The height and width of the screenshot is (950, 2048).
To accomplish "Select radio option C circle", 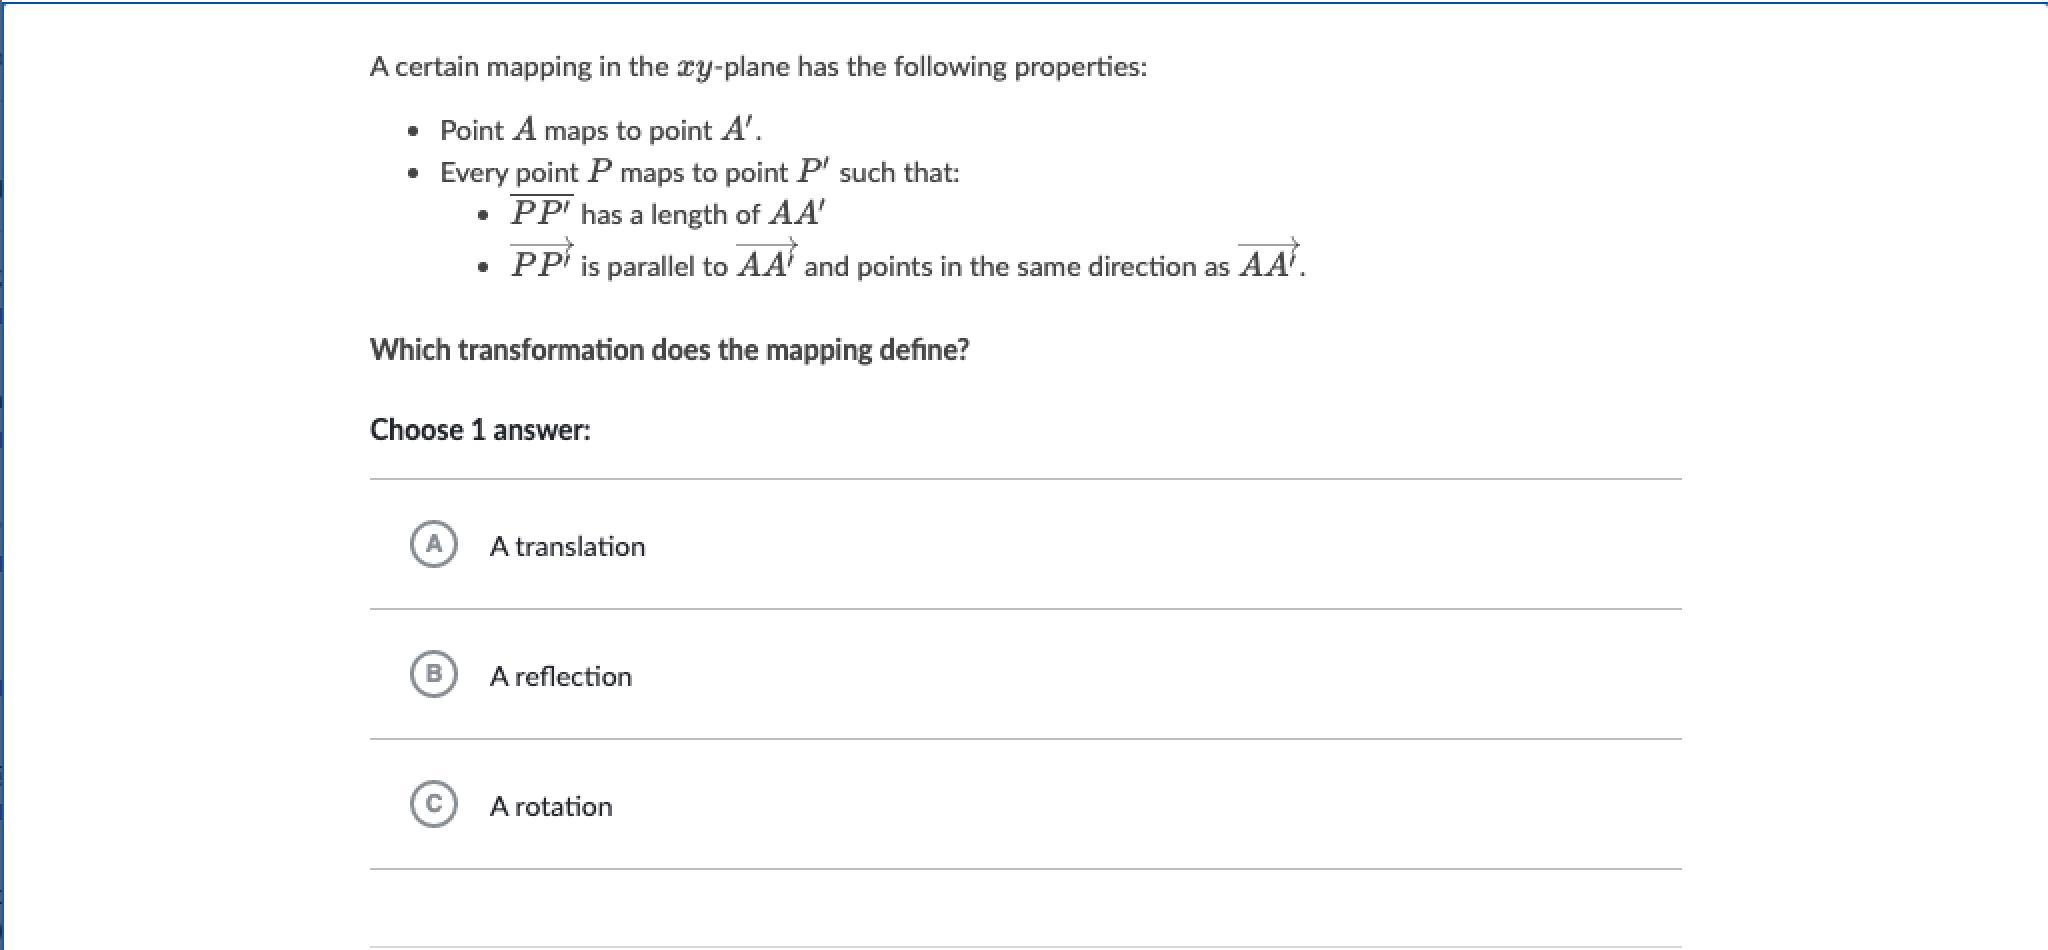I will [x=434, y=804].
